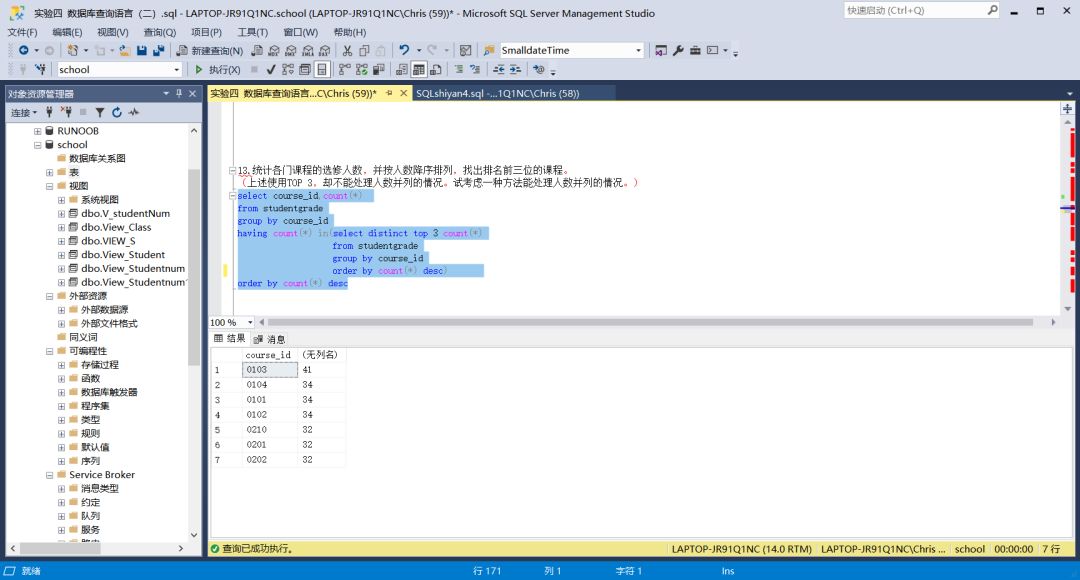
Task: Toggle auto-hide pin on Object Explorer panel
Action: pyautogui.click(x=179, y=93)
